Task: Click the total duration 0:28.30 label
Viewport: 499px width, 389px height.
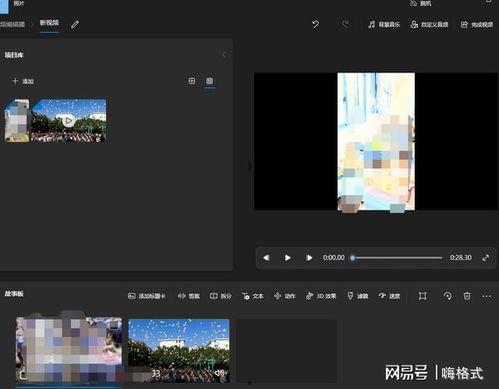Action: pyautogui.click(x=460, y=258)
